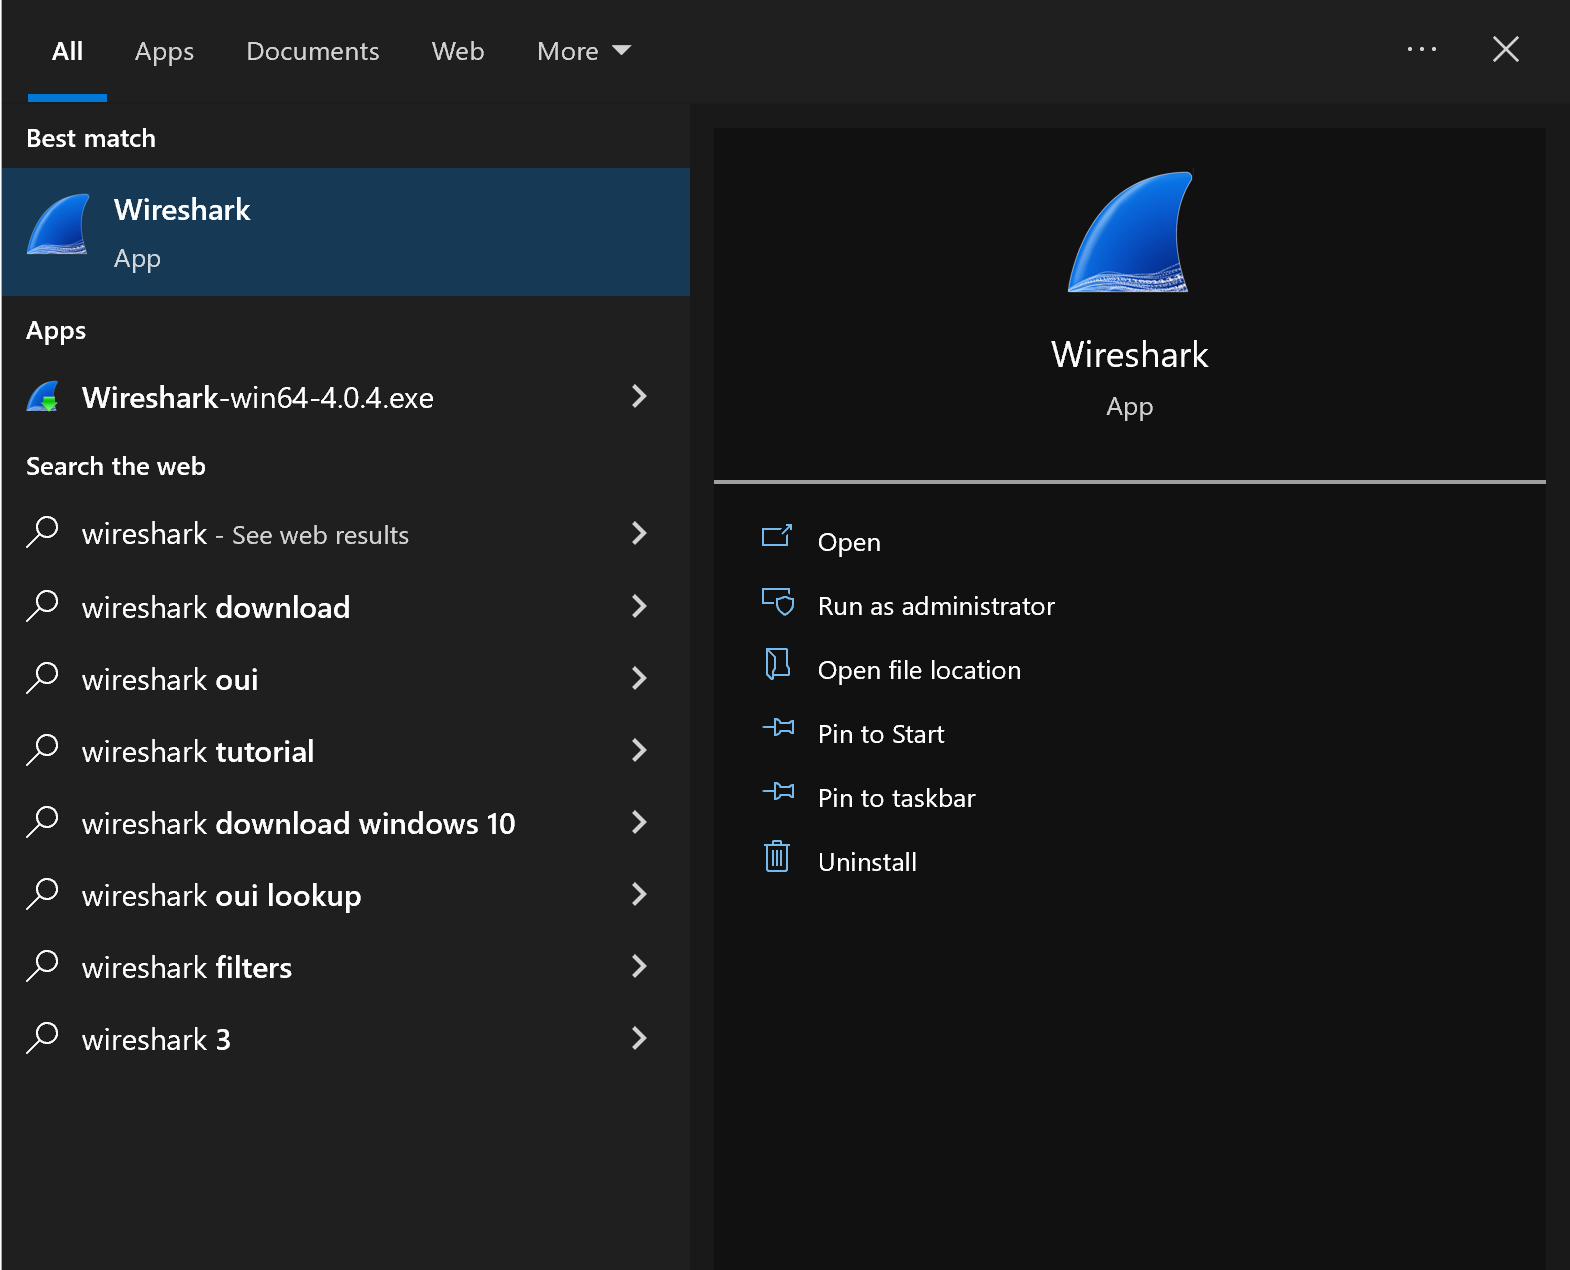1570x1270 pixels.
Task: Expand arrow for 'wireshark download windows 10'
Action: tap(640, 822)
